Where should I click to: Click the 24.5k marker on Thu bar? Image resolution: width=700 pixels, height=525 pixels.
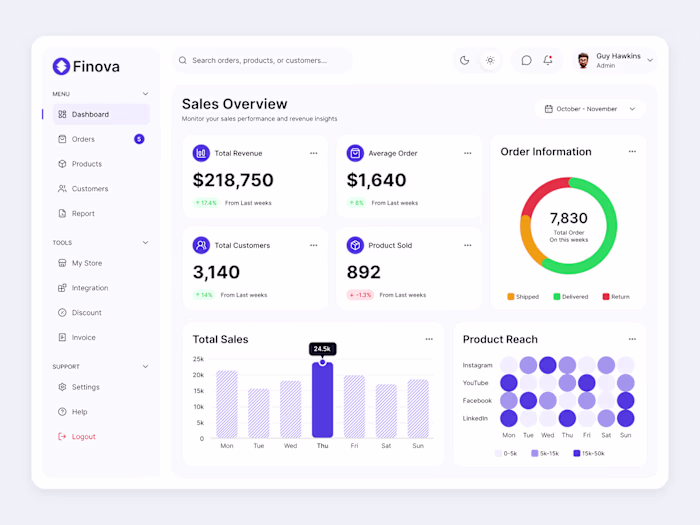coord(322,362)
